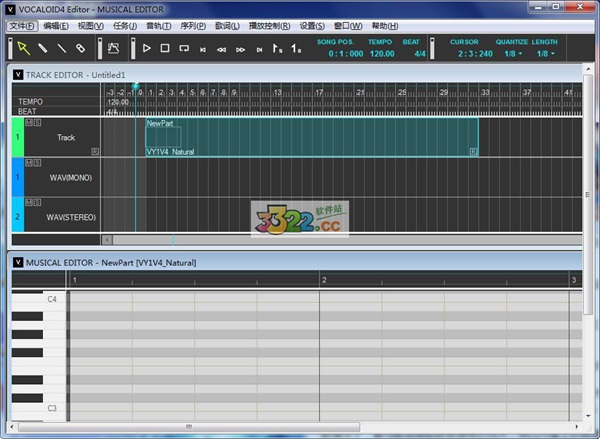Click the NewPart block in track editor

pos(310,137)
